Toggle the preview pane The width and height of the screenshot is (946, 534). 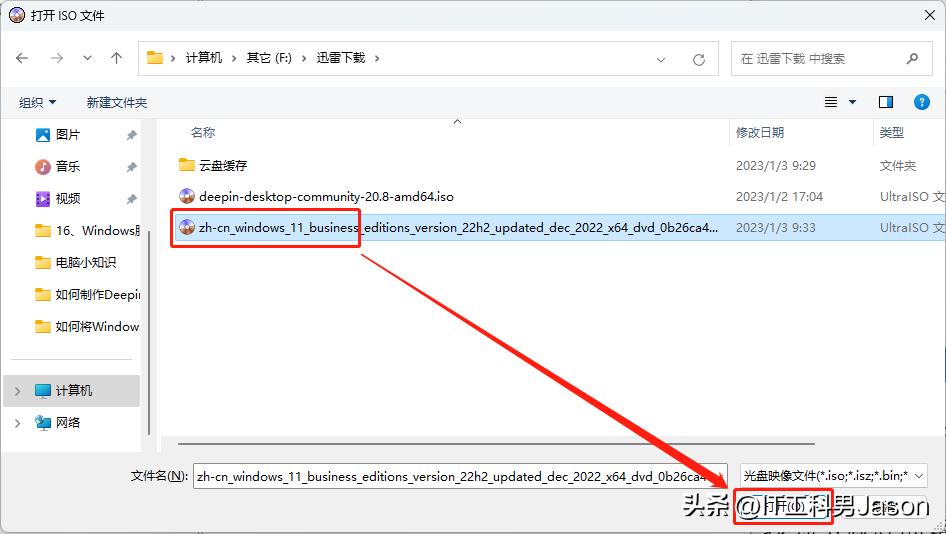886,102
